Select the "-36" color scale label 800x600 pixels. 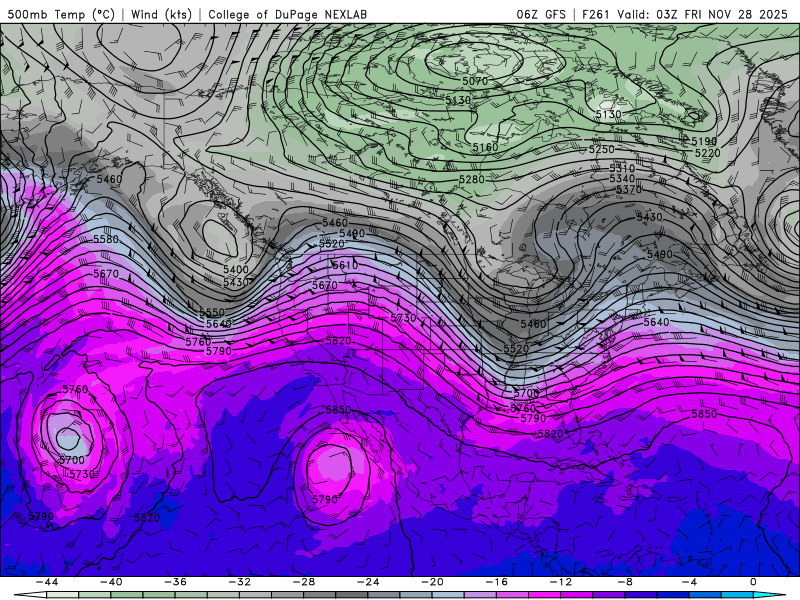(175, 582)
